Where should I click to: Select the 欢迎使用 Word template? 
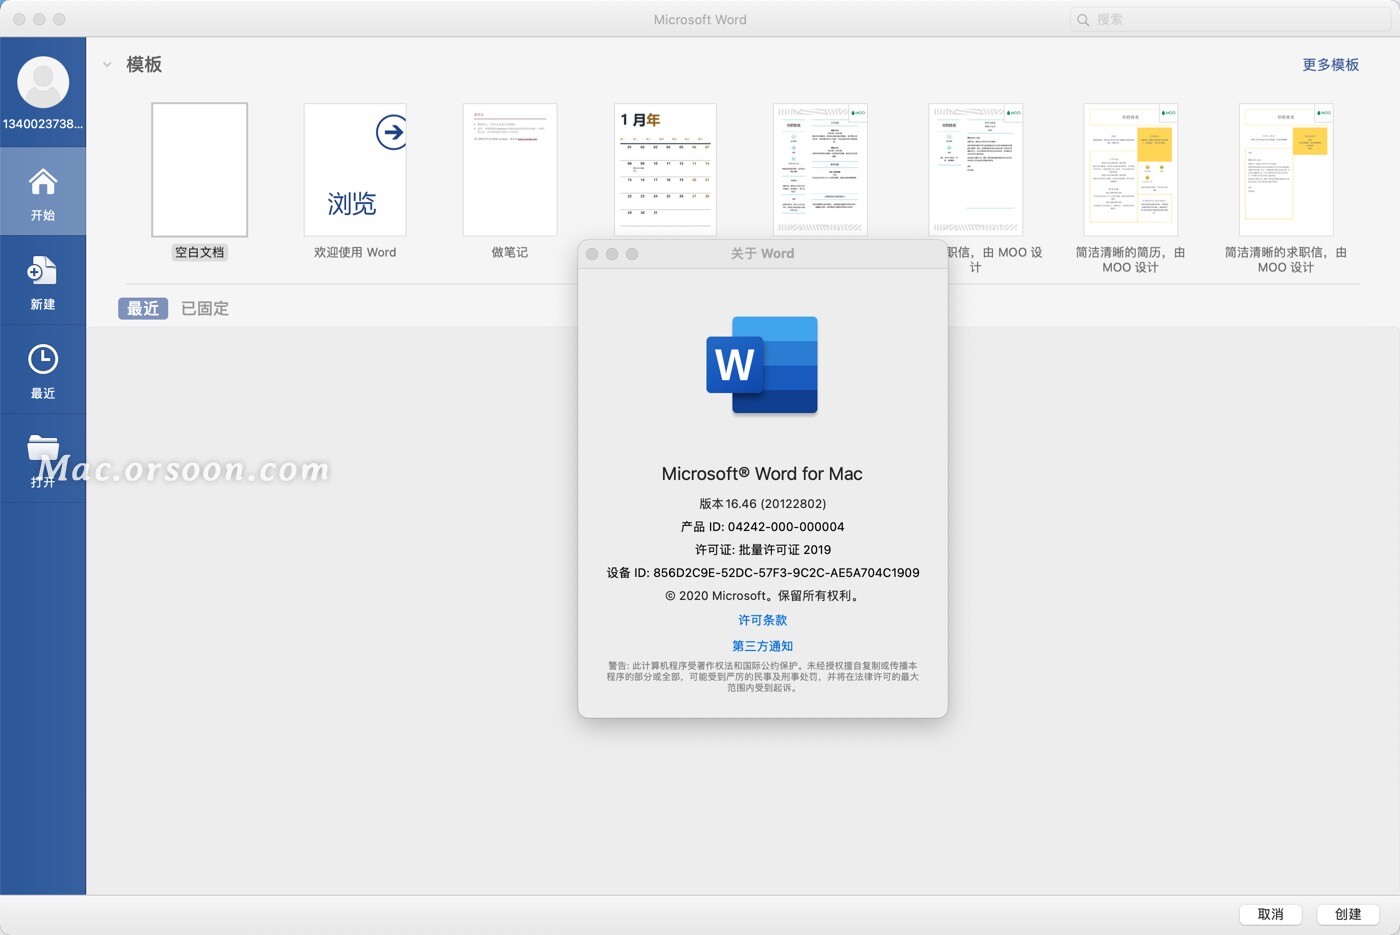(x=355, y=170)
